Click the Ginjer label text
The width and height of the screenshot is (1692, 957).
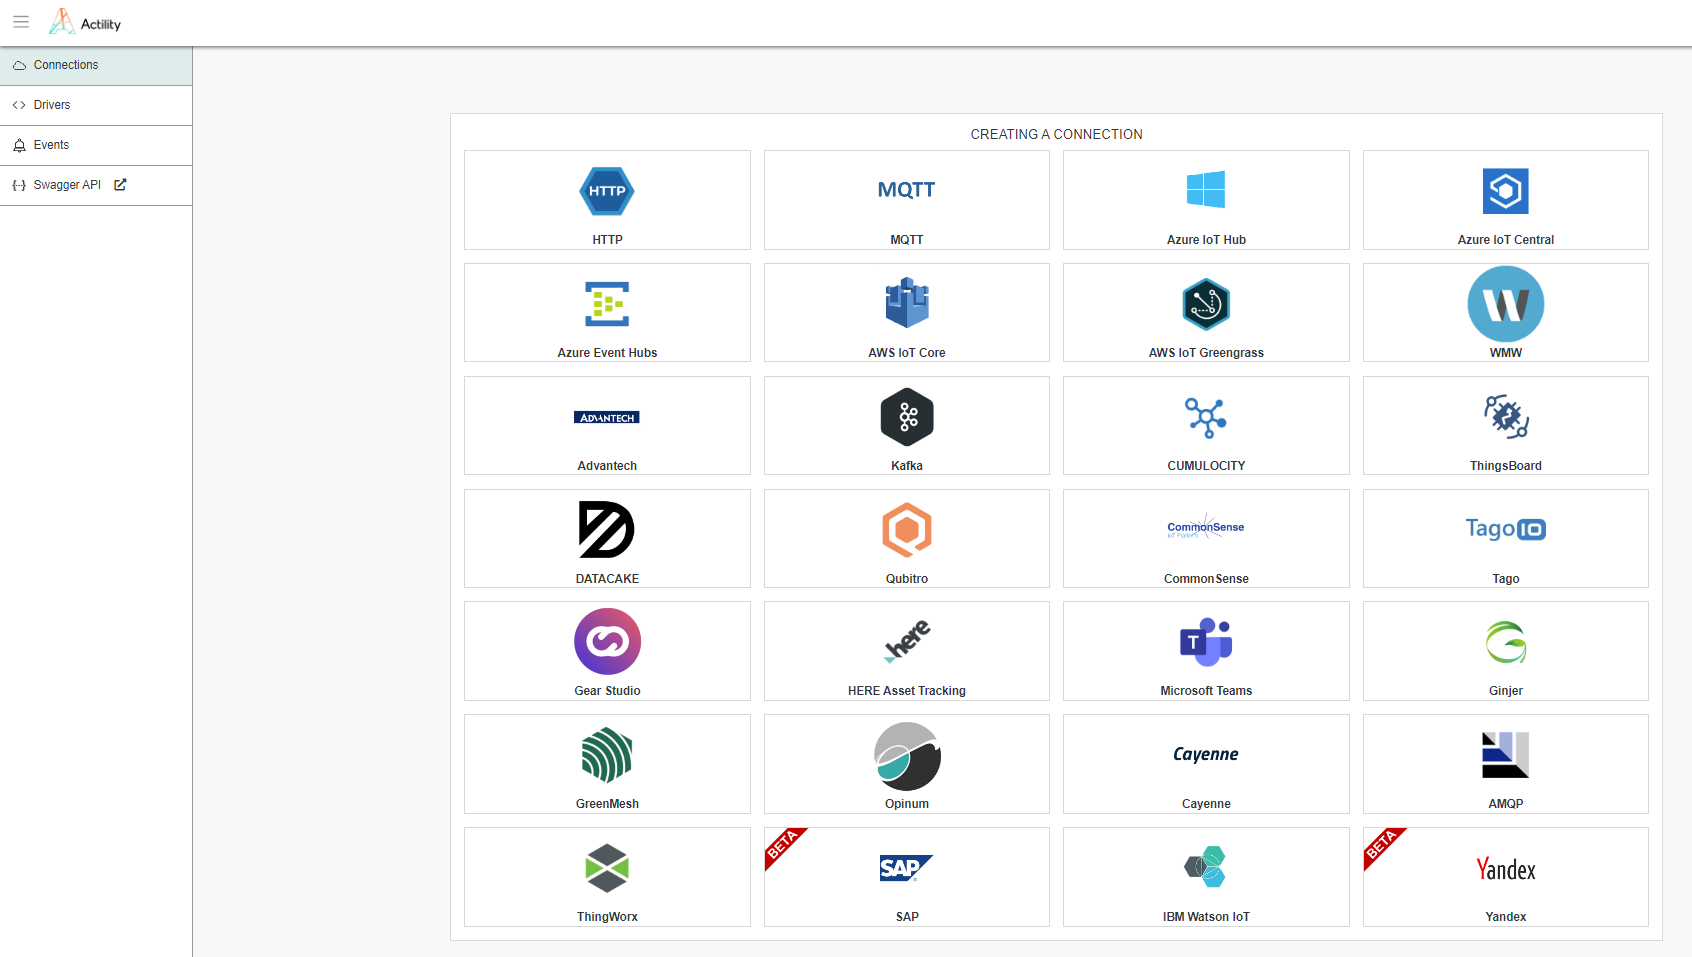click(x=1506, y=691)
